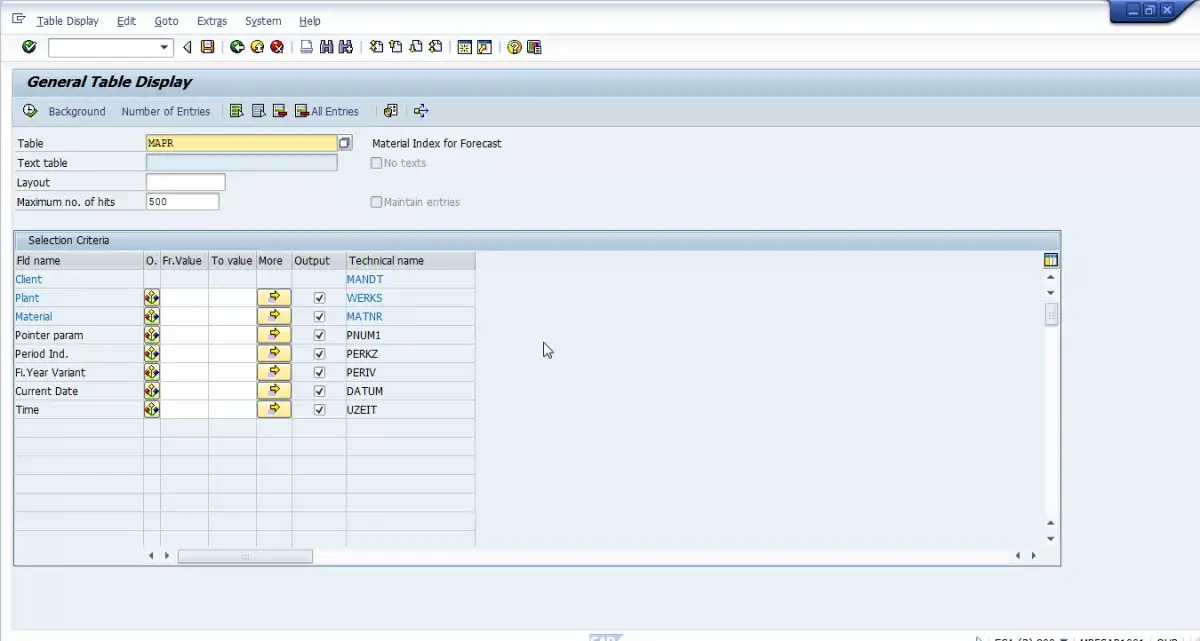
Task: Open the System menu
Action: pos(263,21)
